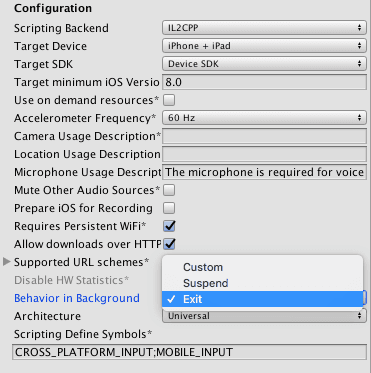The width and height of the screenshot is (371, 373).
Task: Uncheck Requires Persistent WiFi
Action: [169, 226]
